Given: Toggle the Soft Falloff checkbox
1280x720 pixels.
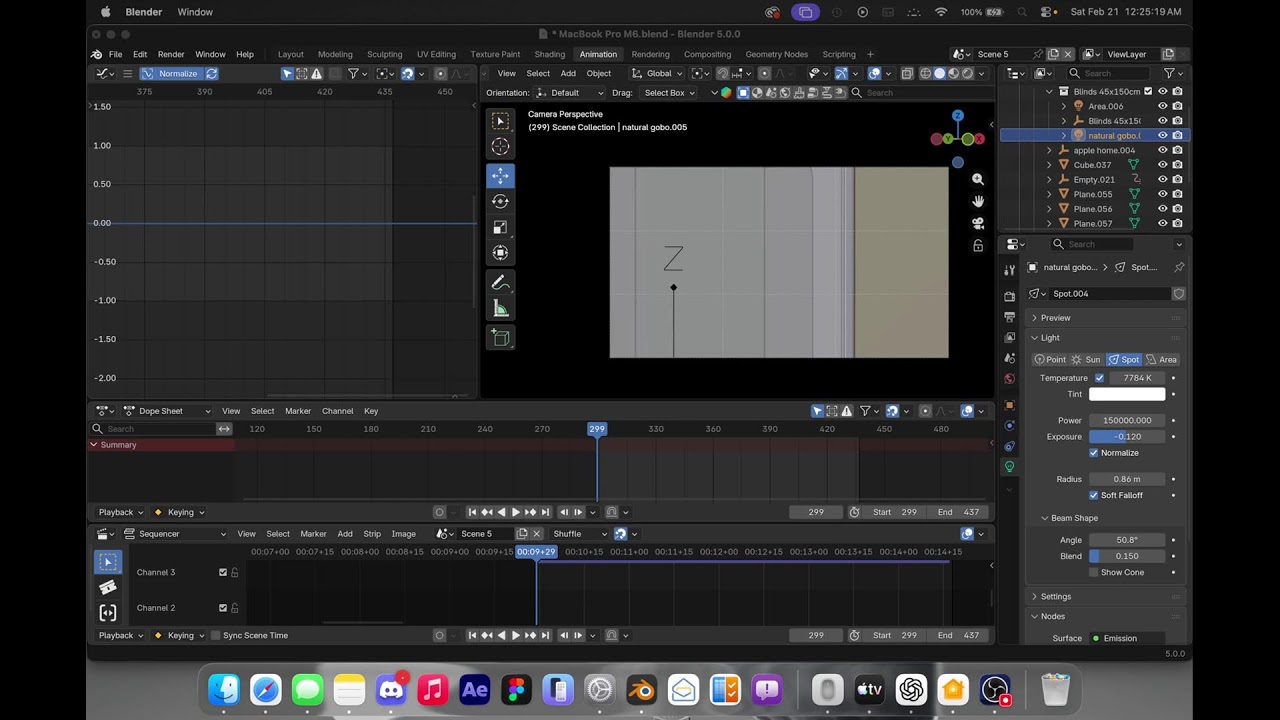Looking at the screenshot, I should (1094, 495).
